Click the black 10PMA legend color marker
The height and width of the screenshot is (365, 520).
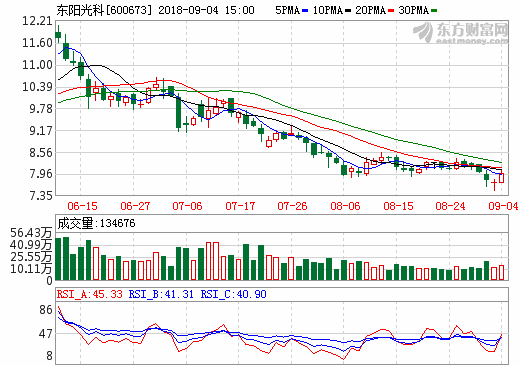pos(348,11)
